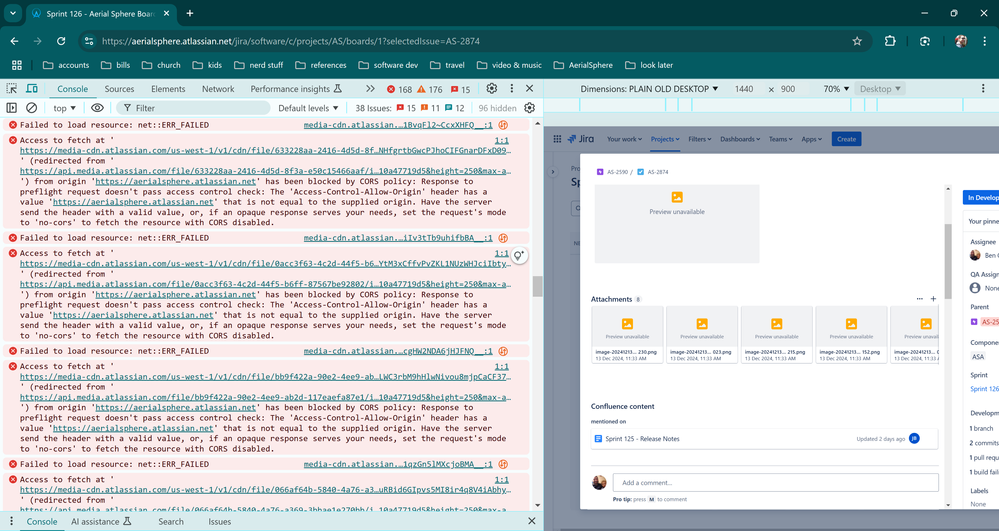The height and width of the screenshot is (531, 999).
Task: Switch to the Sources panel tab
Action: pyautogui.click(x=119, y=89)
